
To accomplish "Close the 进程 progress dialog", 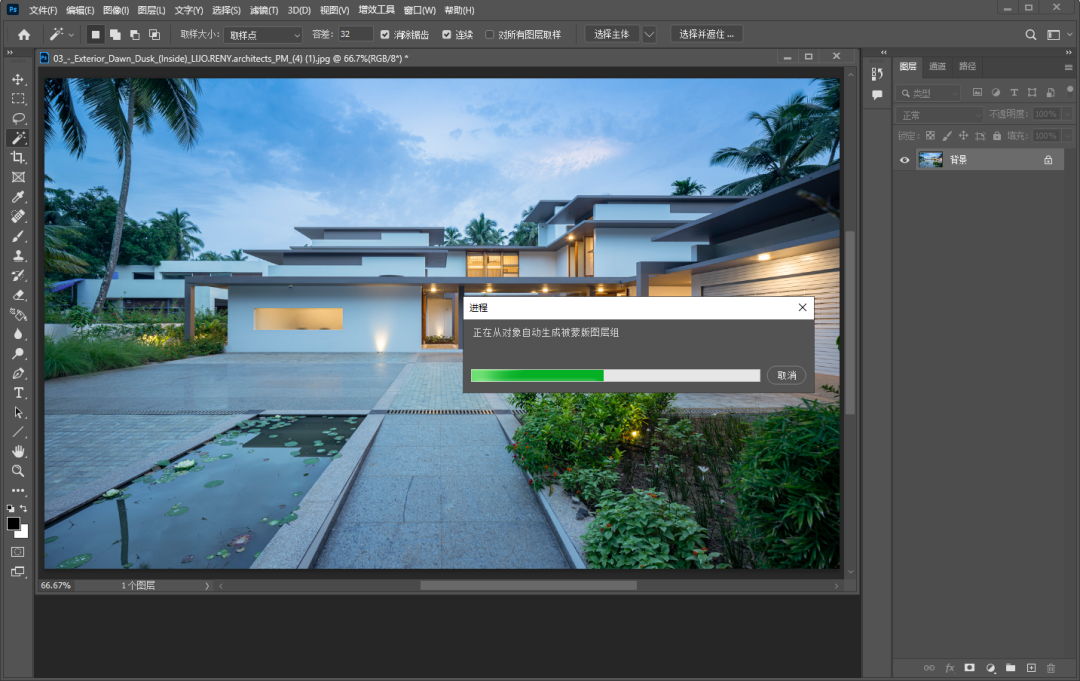I will click(x=802, y=308).
